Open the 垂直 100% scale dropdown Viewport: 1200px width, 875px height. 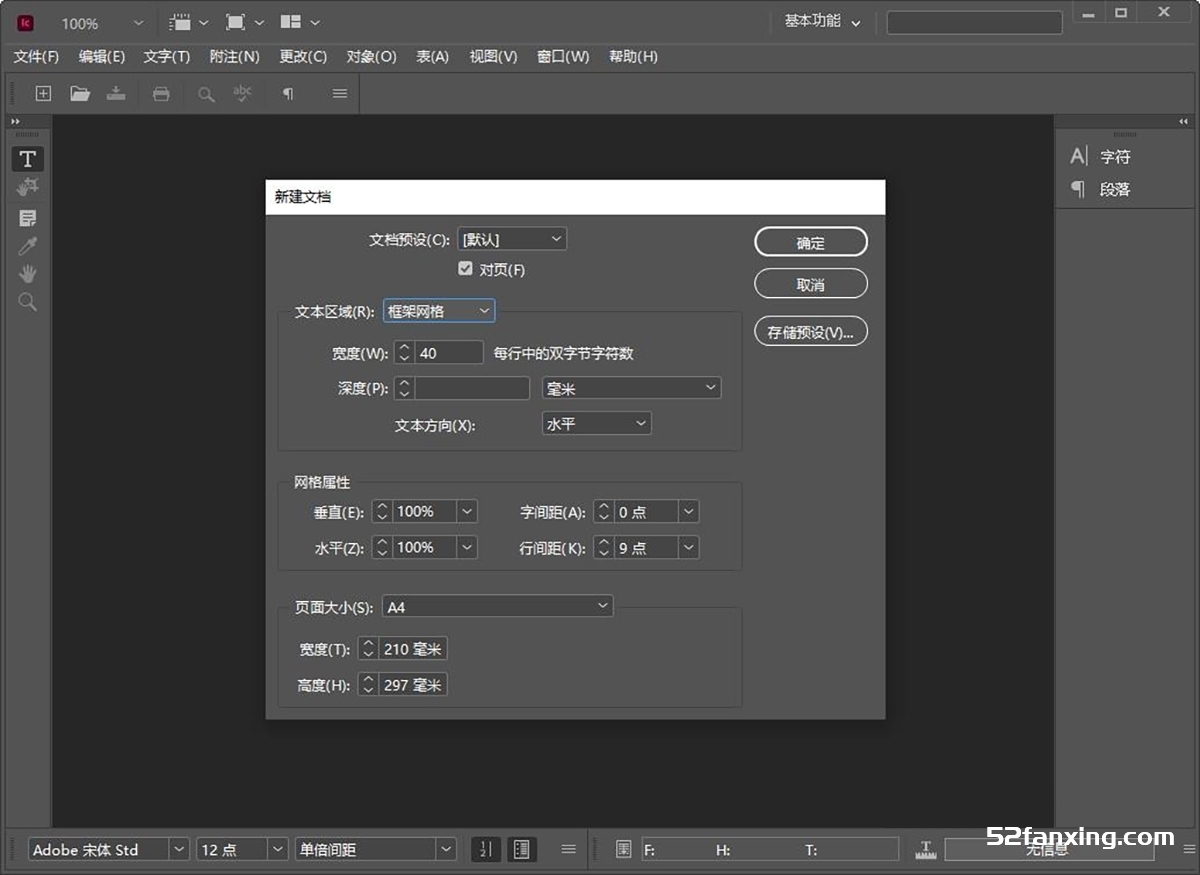(468, 511)
